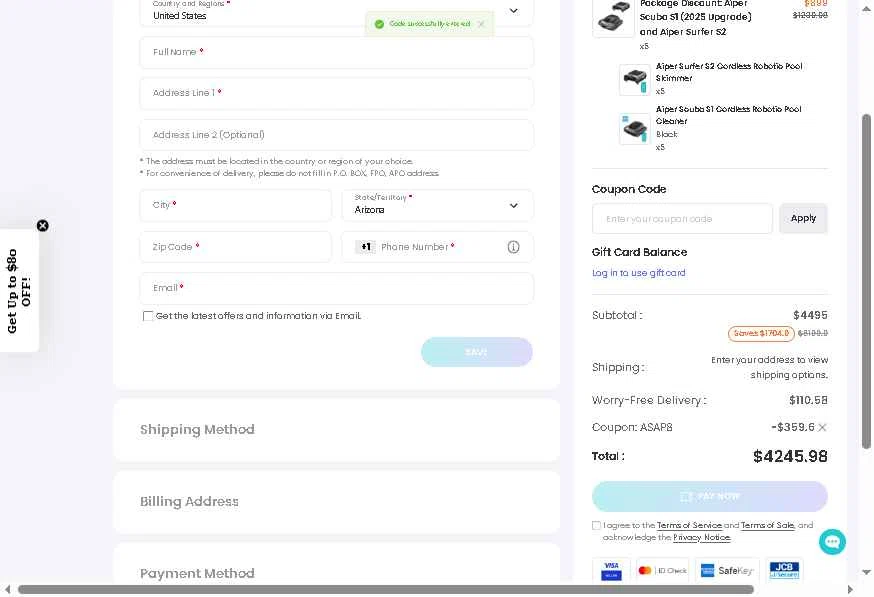Click the horizontal scrollbar thumb
The width and height of the screenshot is (874, 597).
pyautogui.click(x=386, y=590)
